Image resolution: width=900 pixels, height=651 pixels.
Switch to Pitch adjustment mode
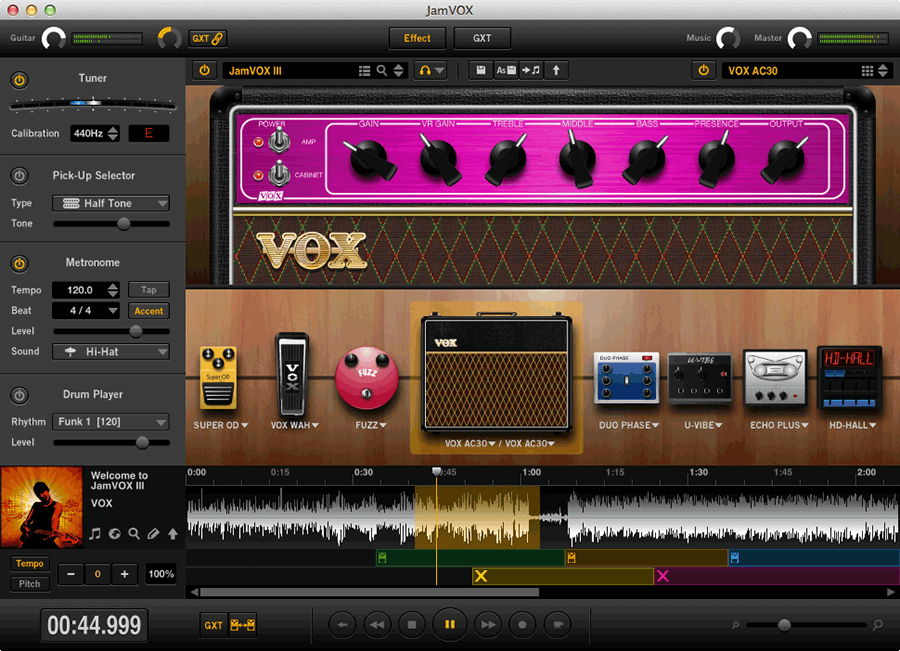click(29, 584)
